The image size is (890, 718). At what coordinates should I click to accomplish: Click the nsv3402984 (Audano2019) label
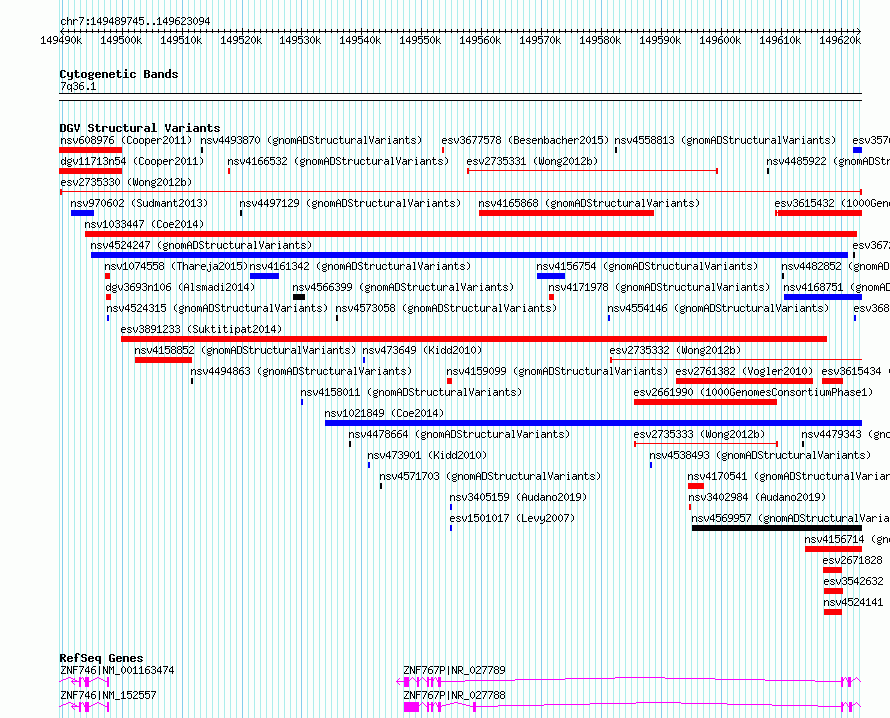coord(757,497)
